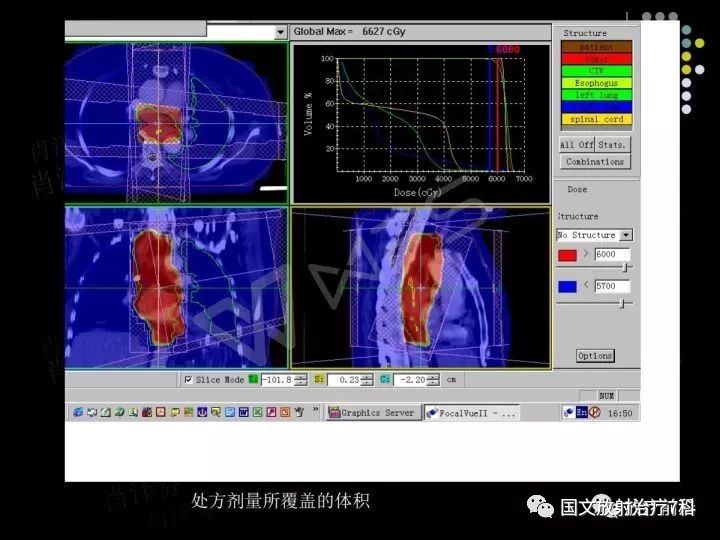Viewport: 720px width, 540px height.
Task: Click the green T slice position icon
Action: pos(253,380)
